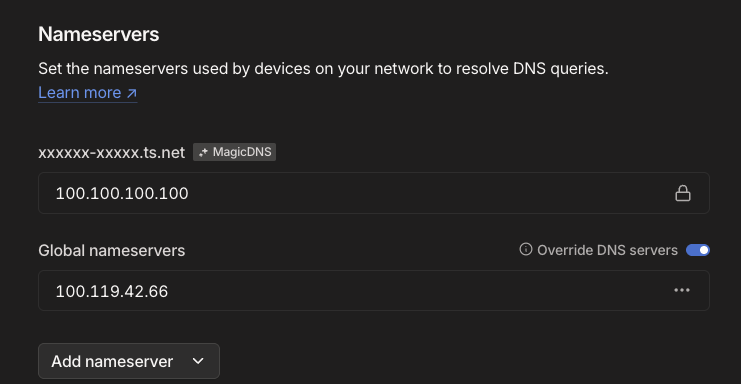The height and width of the screenshot is (384, 741).
Task: Open the three-dot menu for 100.119.42.66
Action: click(682, 290)
